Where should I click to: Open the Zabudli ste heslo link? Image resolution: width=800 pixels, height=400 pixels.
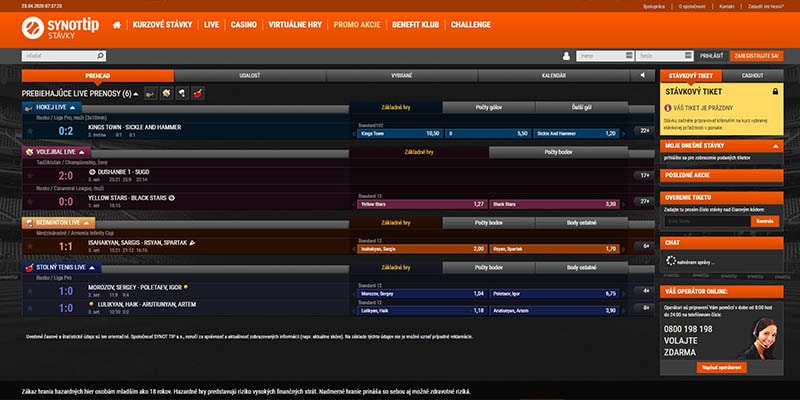pos(765,7)
